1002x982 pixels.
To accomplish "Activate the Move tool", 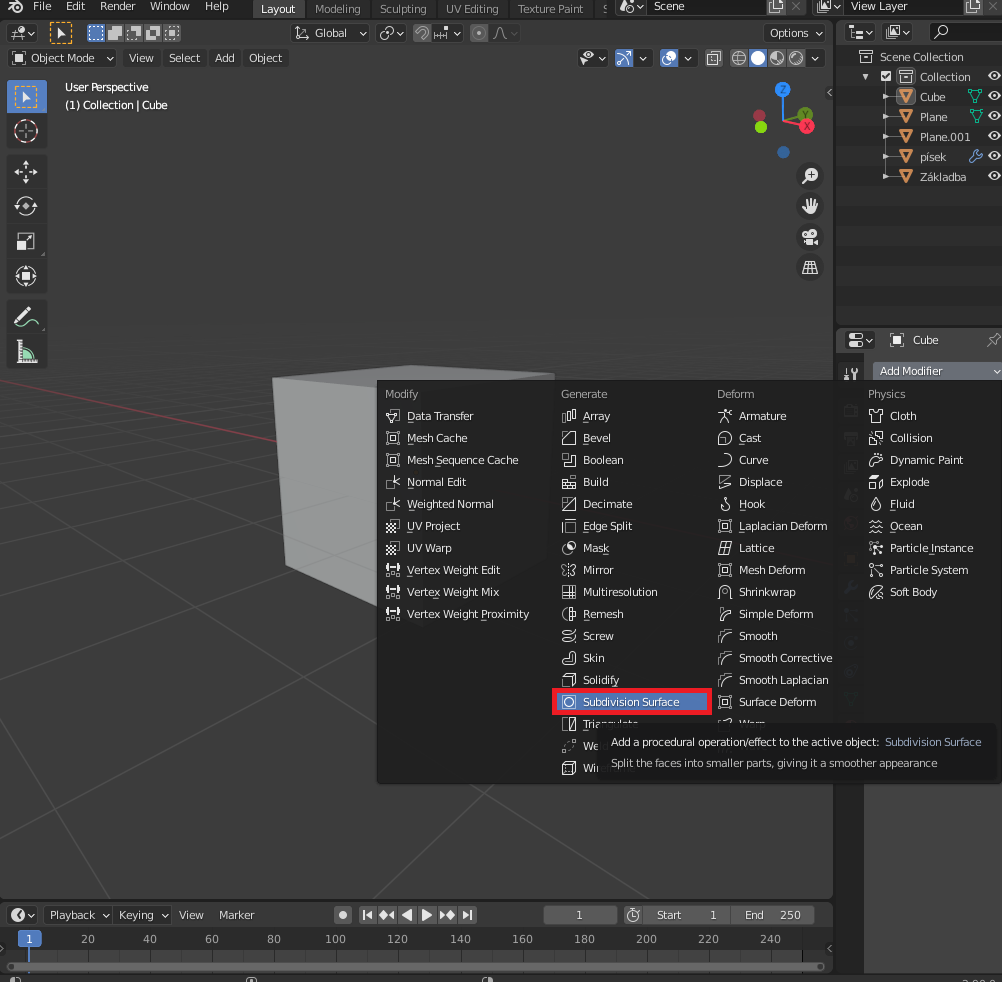I will coord(26,172).
